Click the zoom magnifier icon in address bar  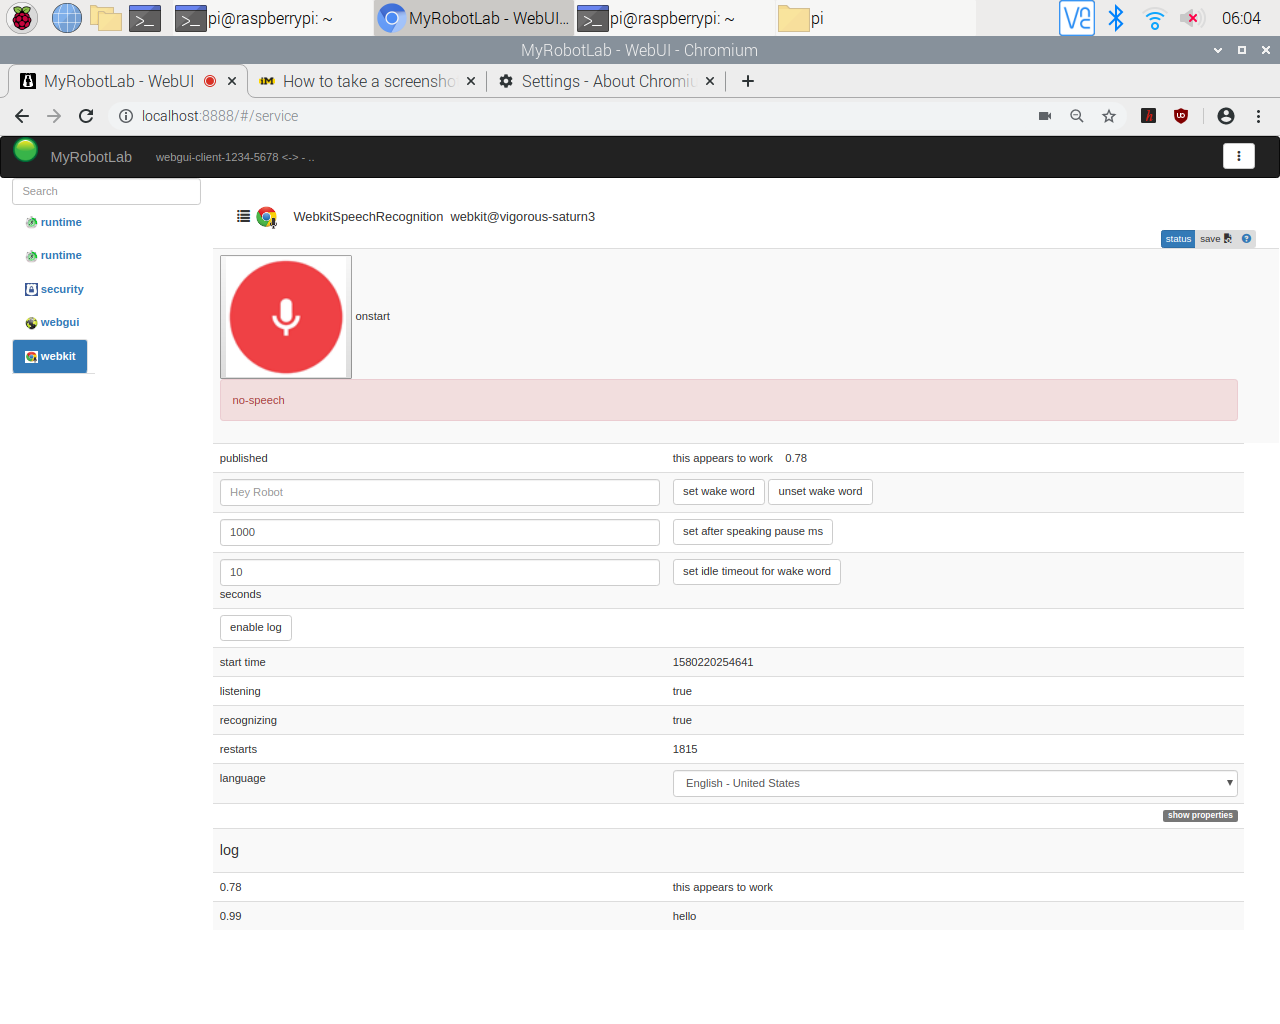[x=1077, y=116]
